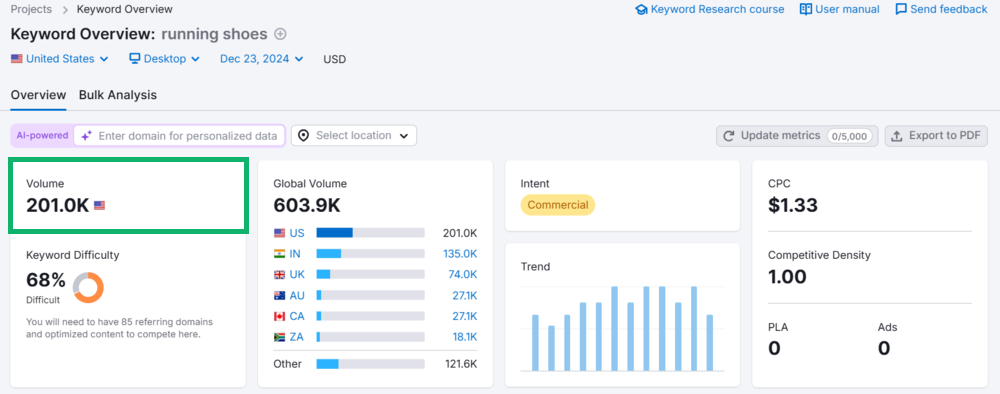Click the ZA country link
Screen dimensions: 1000x394
pos(297,337)
